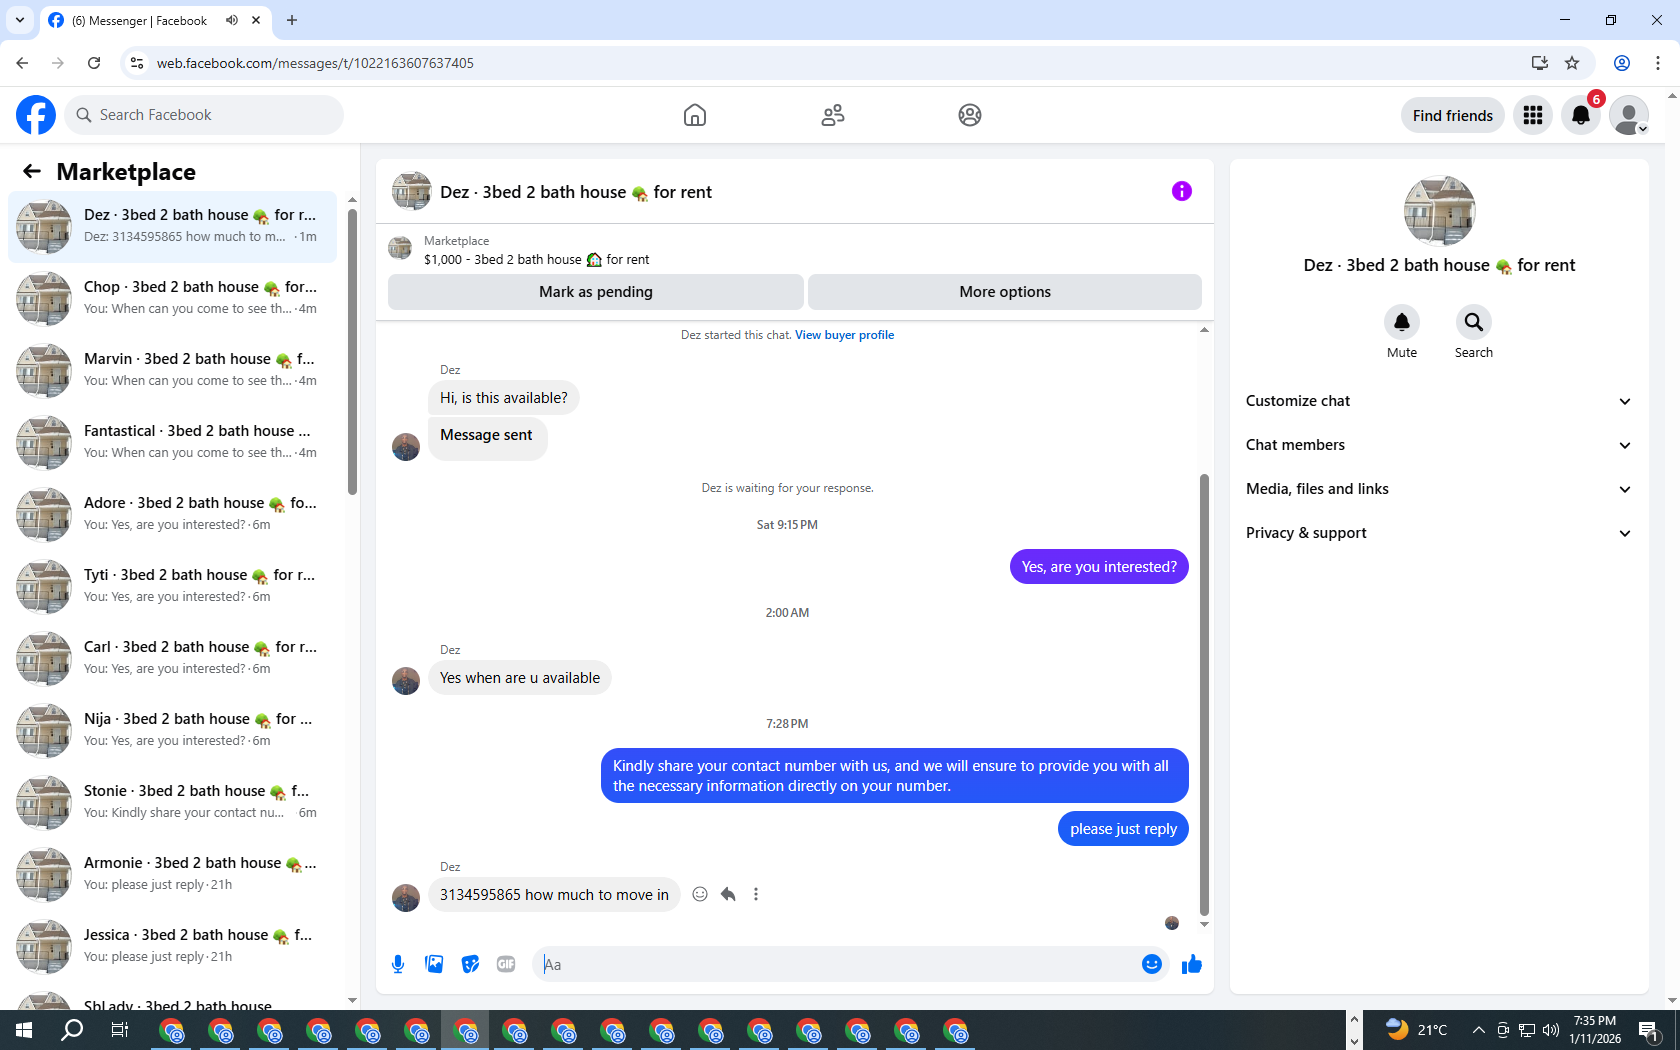
Task: Click the chat messages scrollbar
Action: [x=1204, y=695]
